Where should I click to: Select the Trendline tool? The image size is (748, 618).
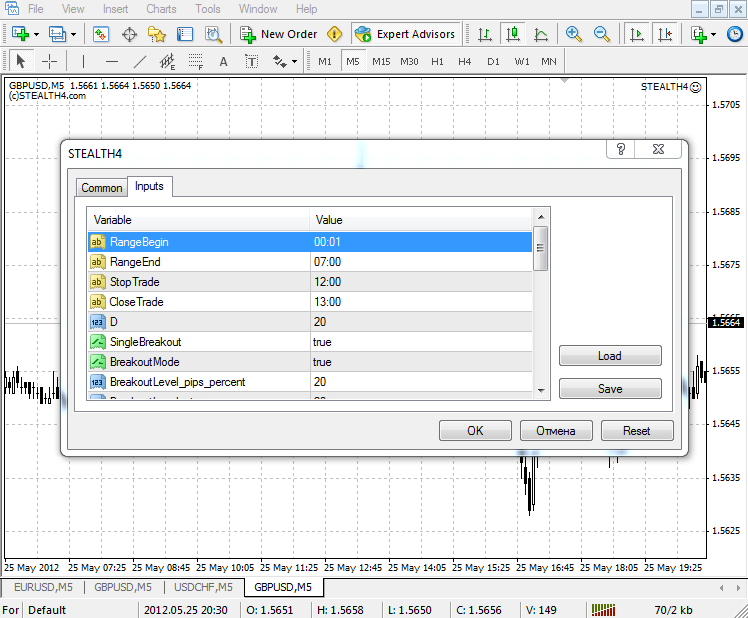(x=139, y=61)
